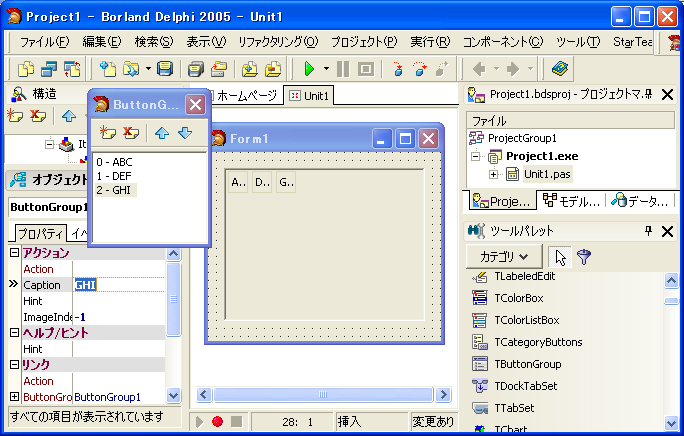Open the カテゴリ dropdown in Tool Palette

click(x=504, y=257)
